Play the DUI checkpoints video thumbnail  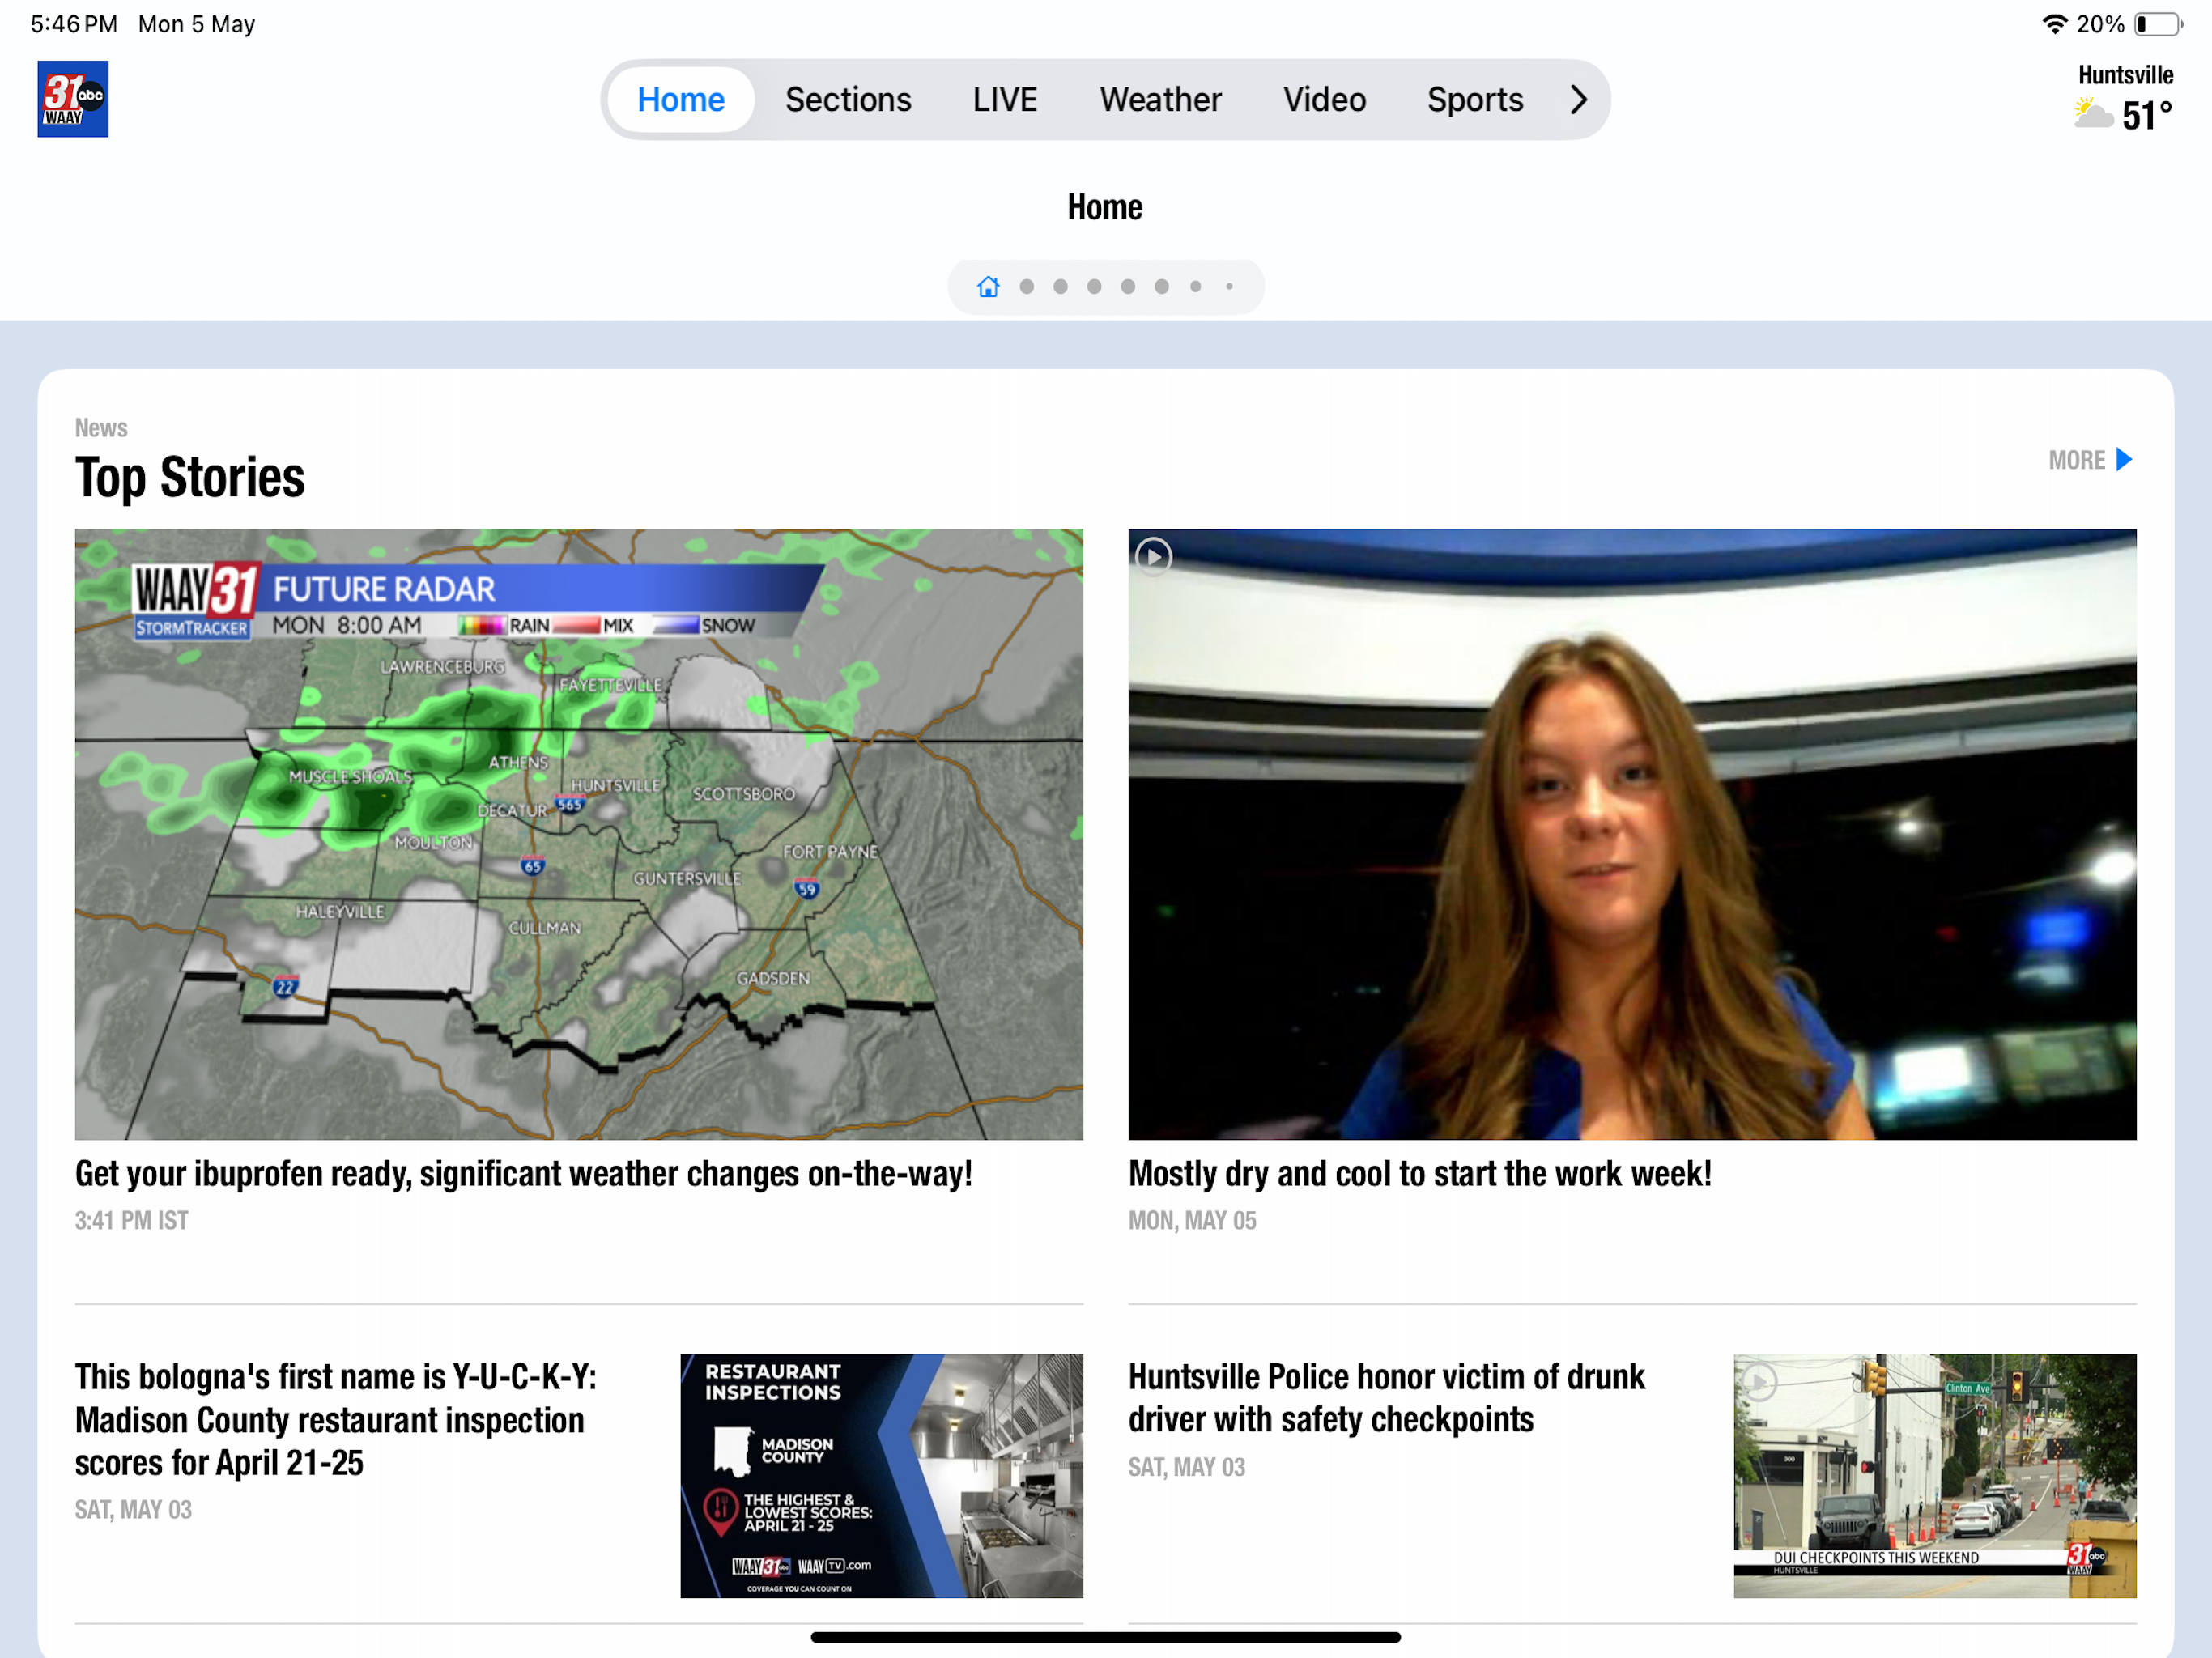click(1935, 1476)
